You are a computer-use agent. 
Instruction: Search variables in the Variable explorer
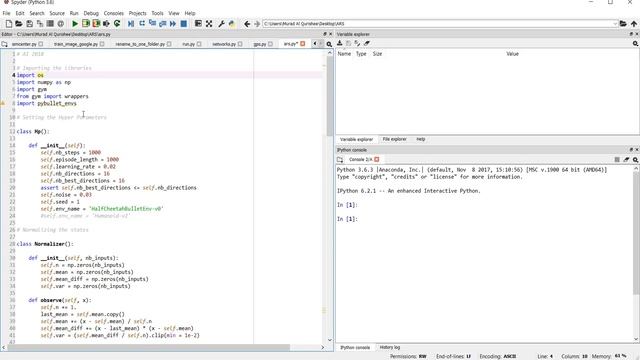[636, 44]
